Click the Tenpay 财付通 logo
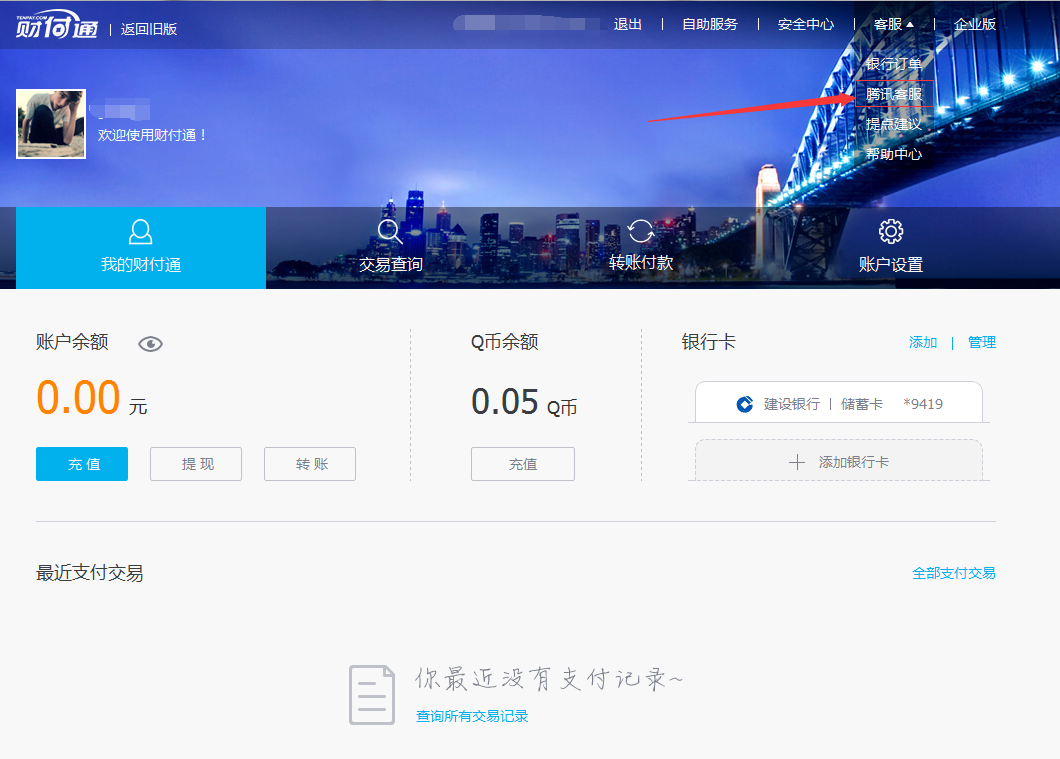This screenshot has width=1060, height=759. click(57, 25)
